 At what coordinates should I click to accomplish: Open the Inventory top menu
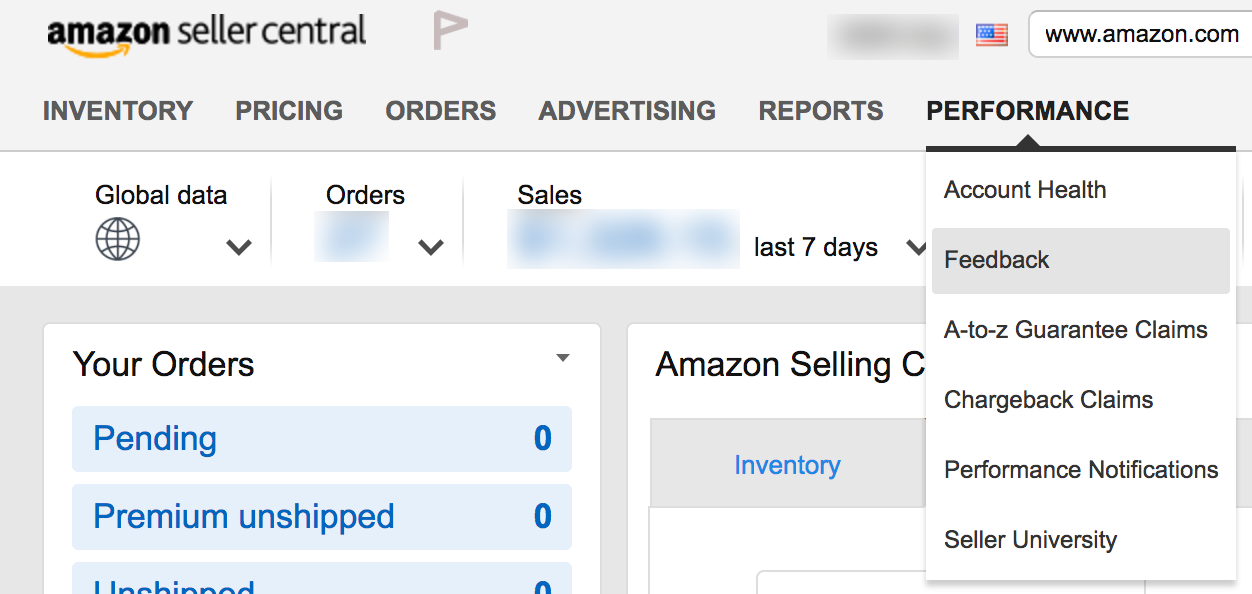[x=118, y=110]
